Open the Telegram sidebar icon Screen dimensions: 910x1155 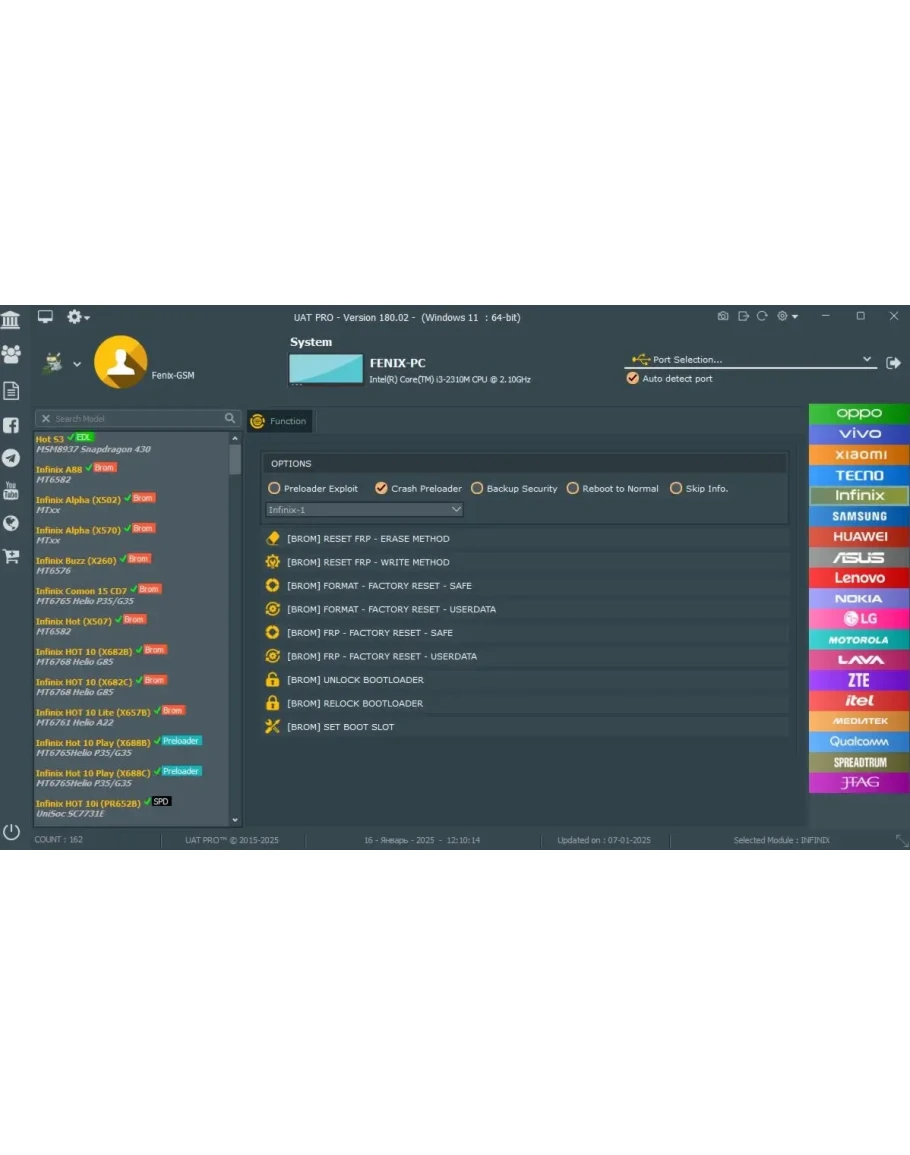click(11, 458)
